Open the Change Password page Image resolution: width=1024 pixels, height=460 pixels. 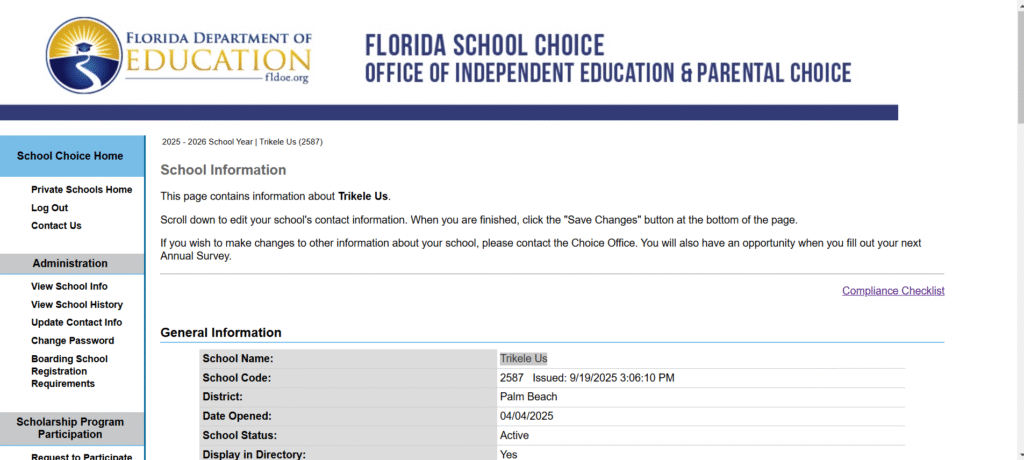click(x=72, y=341)
